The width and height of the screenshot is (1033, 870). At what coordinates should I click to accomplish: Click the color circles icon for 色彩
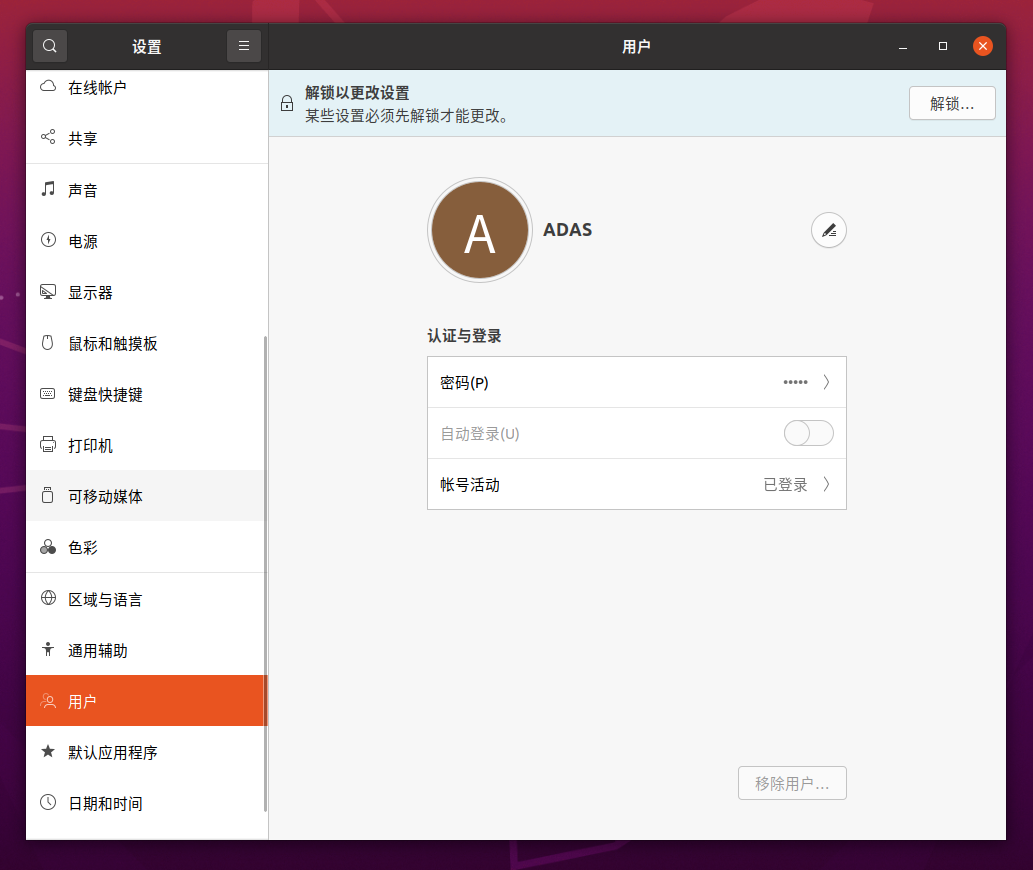pos(48,547)
